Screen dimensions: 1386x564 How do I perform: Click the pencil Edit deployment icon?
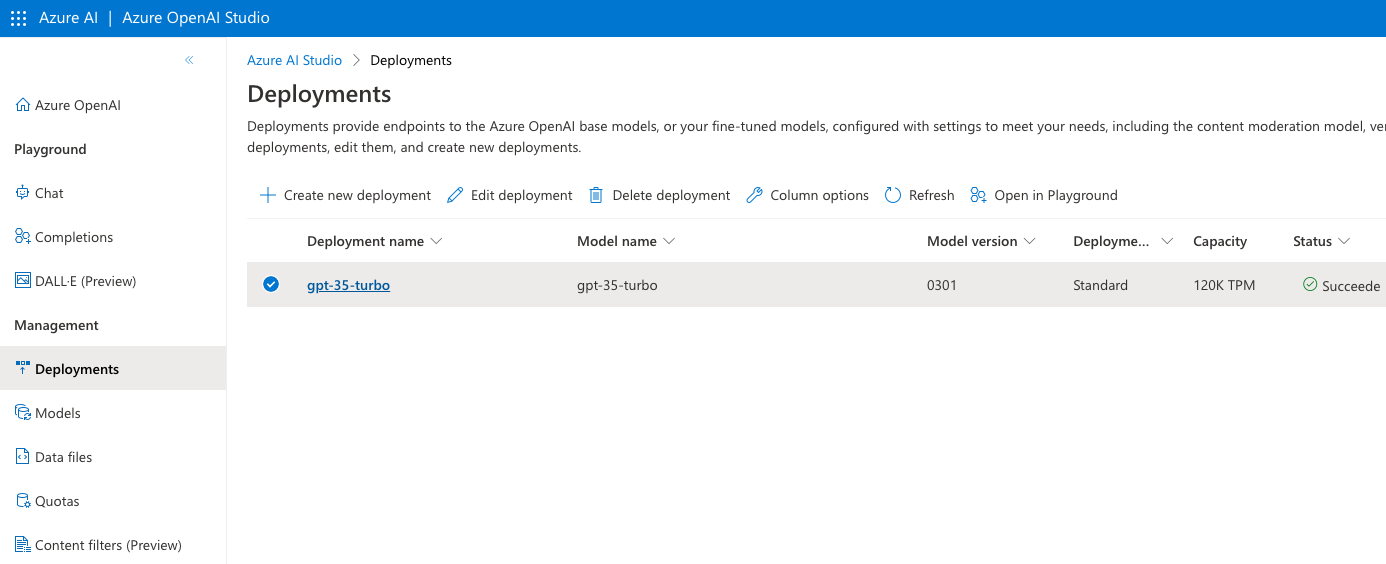[455, 195]
